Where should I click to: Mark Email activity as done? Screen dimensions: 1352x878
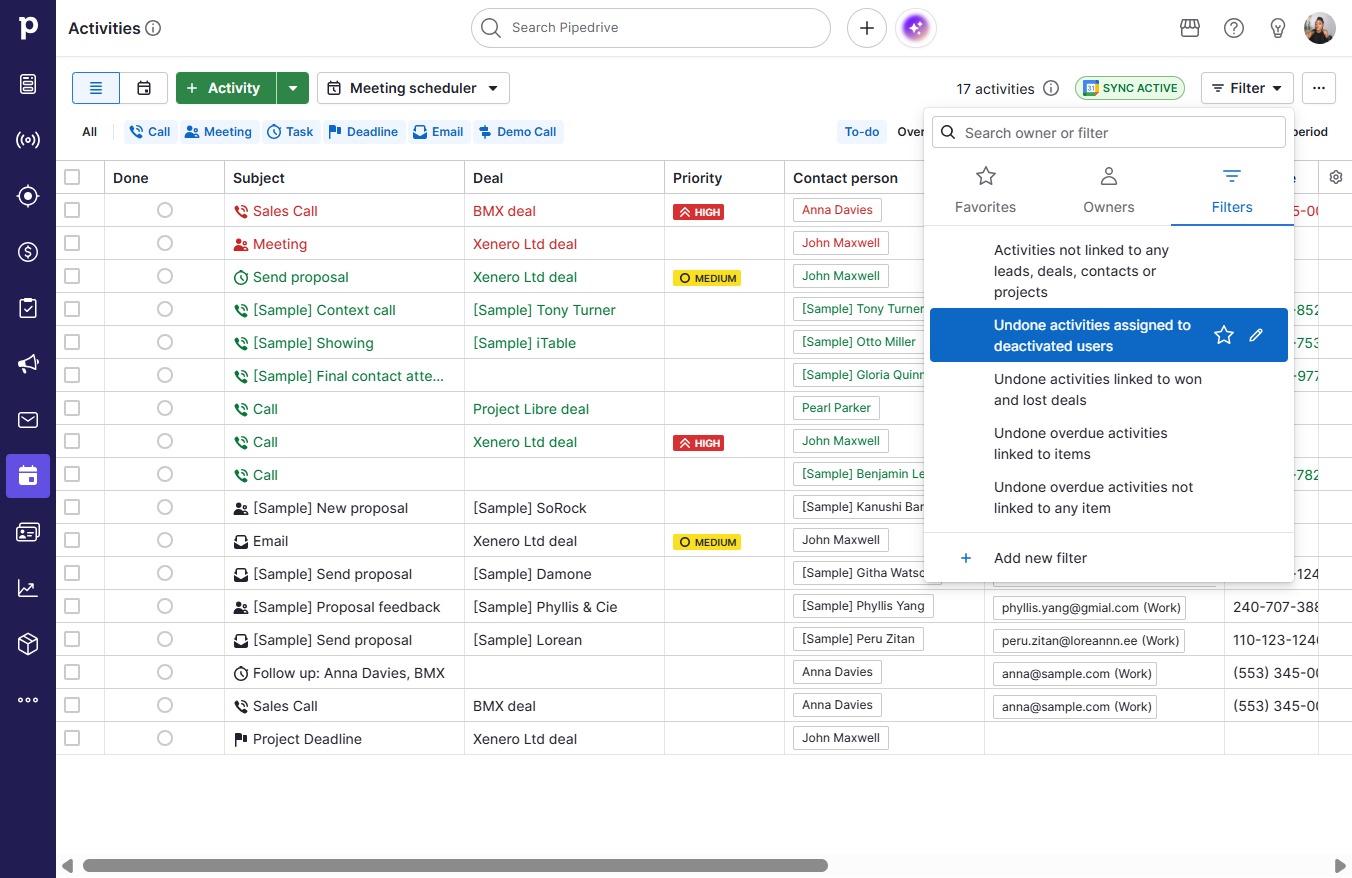coord(165,540)
